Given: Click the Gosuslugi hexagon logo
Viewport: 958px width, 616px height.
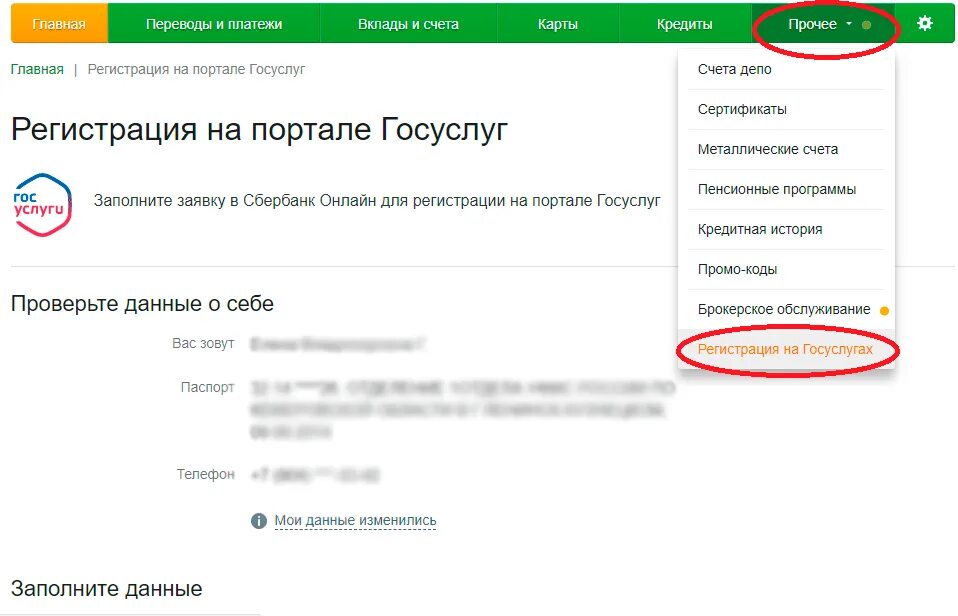Looking at the screenshot, I should [x=43, y=205].
